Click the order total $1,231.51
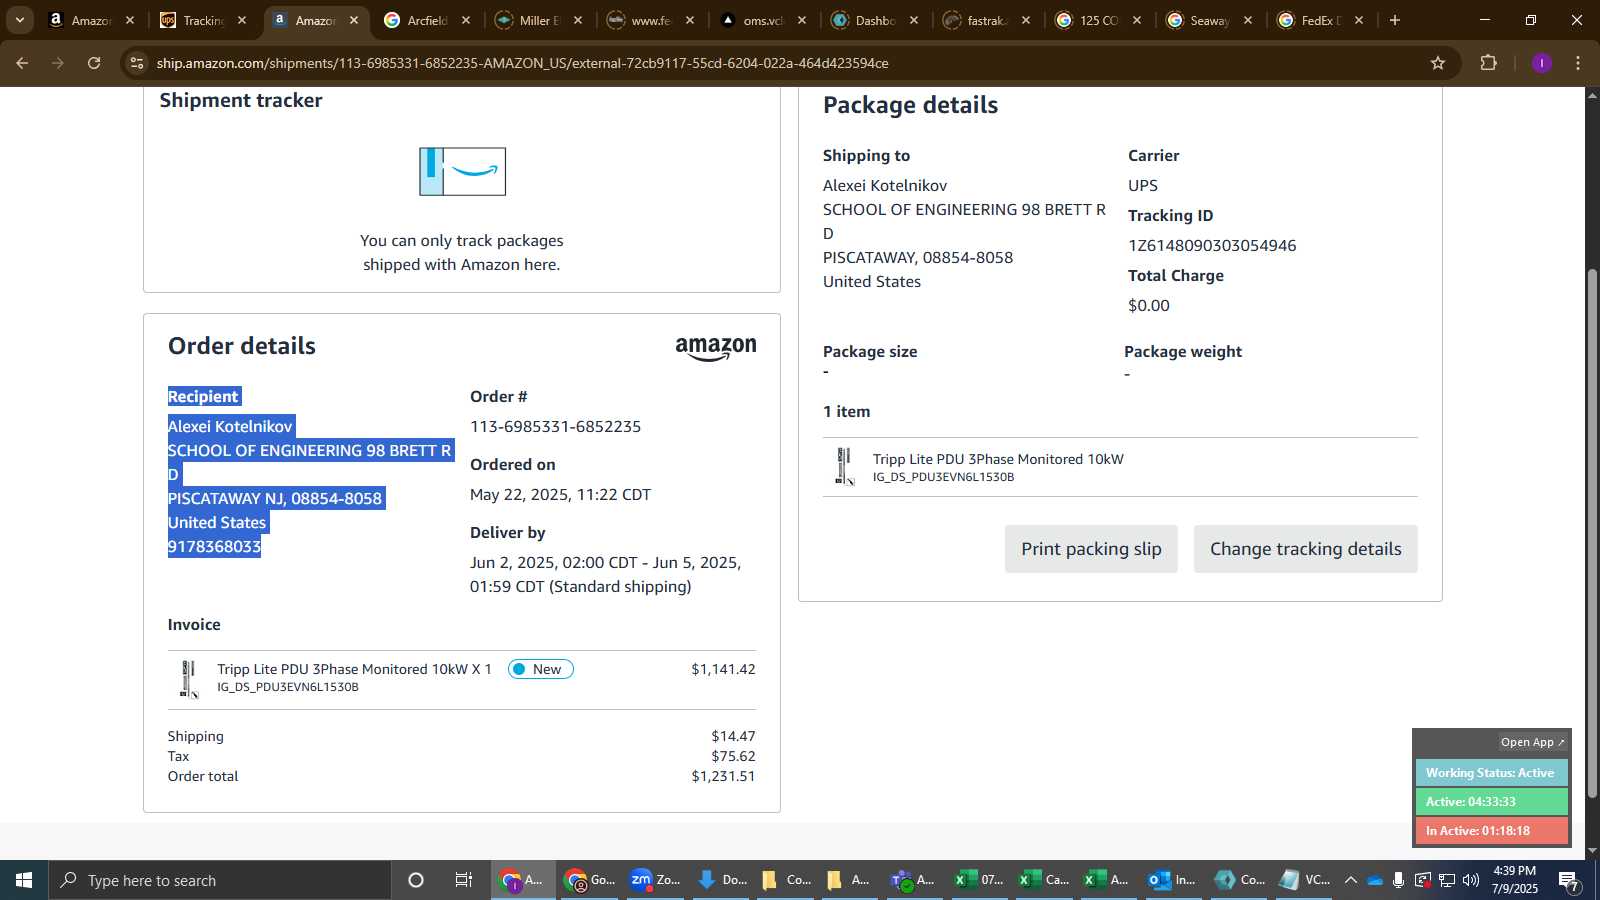The width and height of the screenshot is (1600, 900). click(723, 777)
